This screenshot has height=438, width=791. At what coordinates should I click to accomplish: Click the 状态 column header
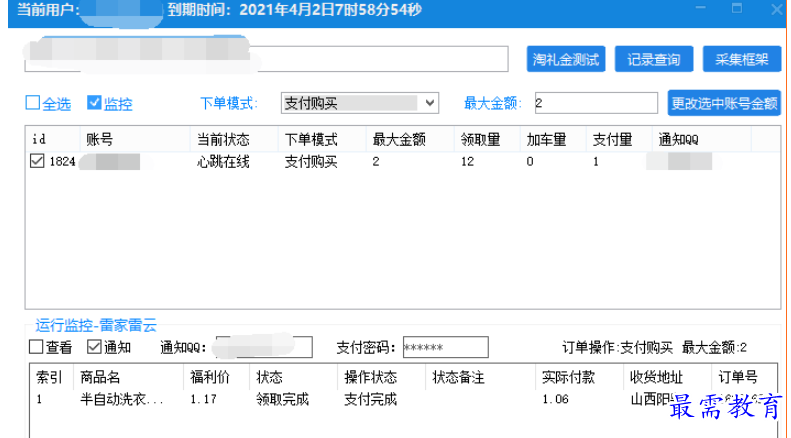click(293, 377)
